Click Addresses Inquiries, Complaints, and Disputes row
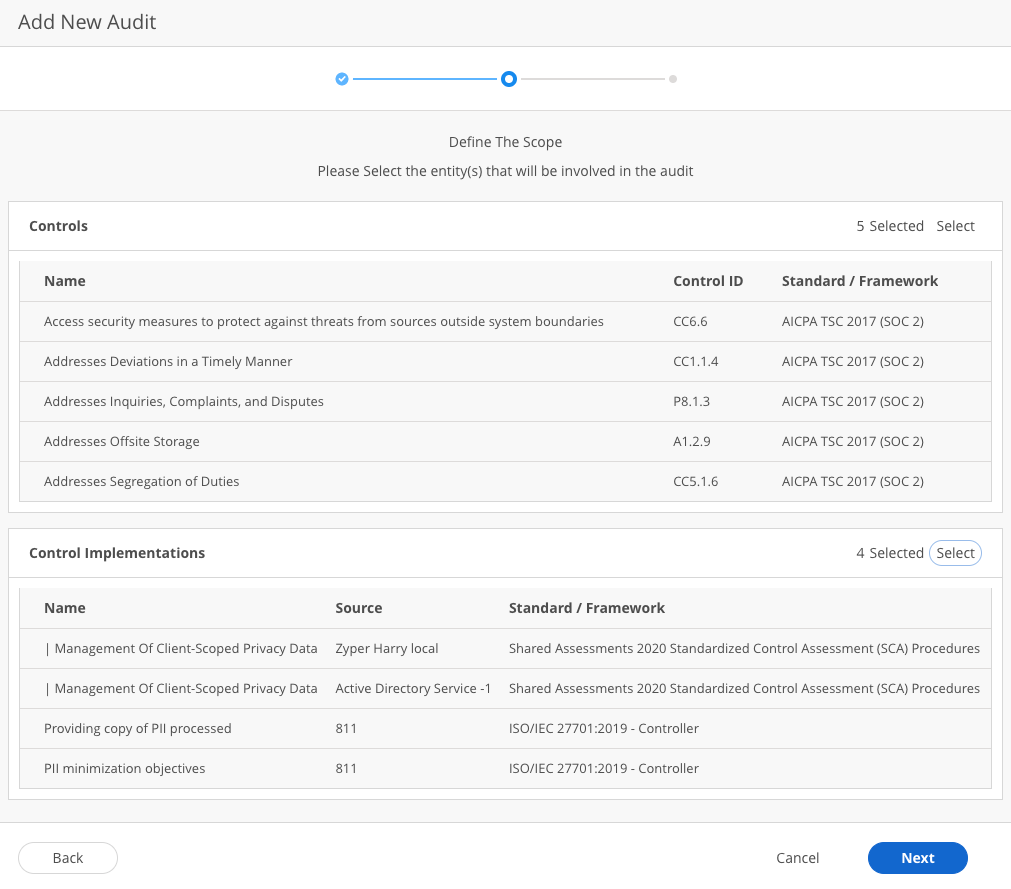 pos(505,402)
